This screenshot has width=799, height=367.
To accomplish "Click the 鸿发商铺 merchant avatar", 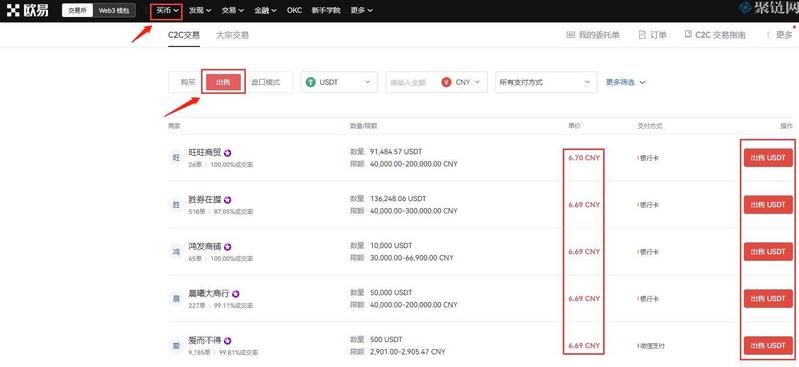I will pos(176,251).
